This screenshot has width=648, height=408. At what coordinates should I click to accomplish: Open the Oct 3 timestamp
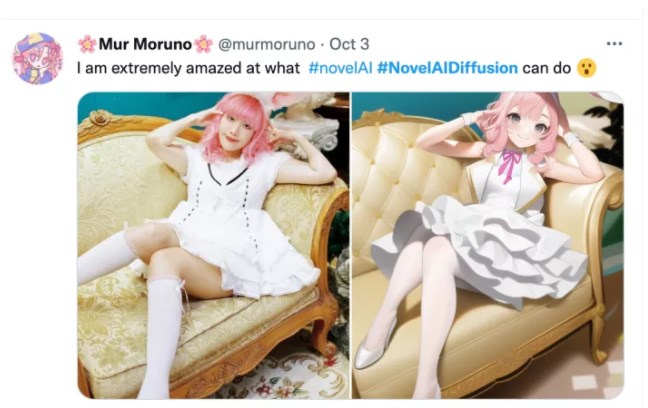pyautogui.click(x=349, y=44)
